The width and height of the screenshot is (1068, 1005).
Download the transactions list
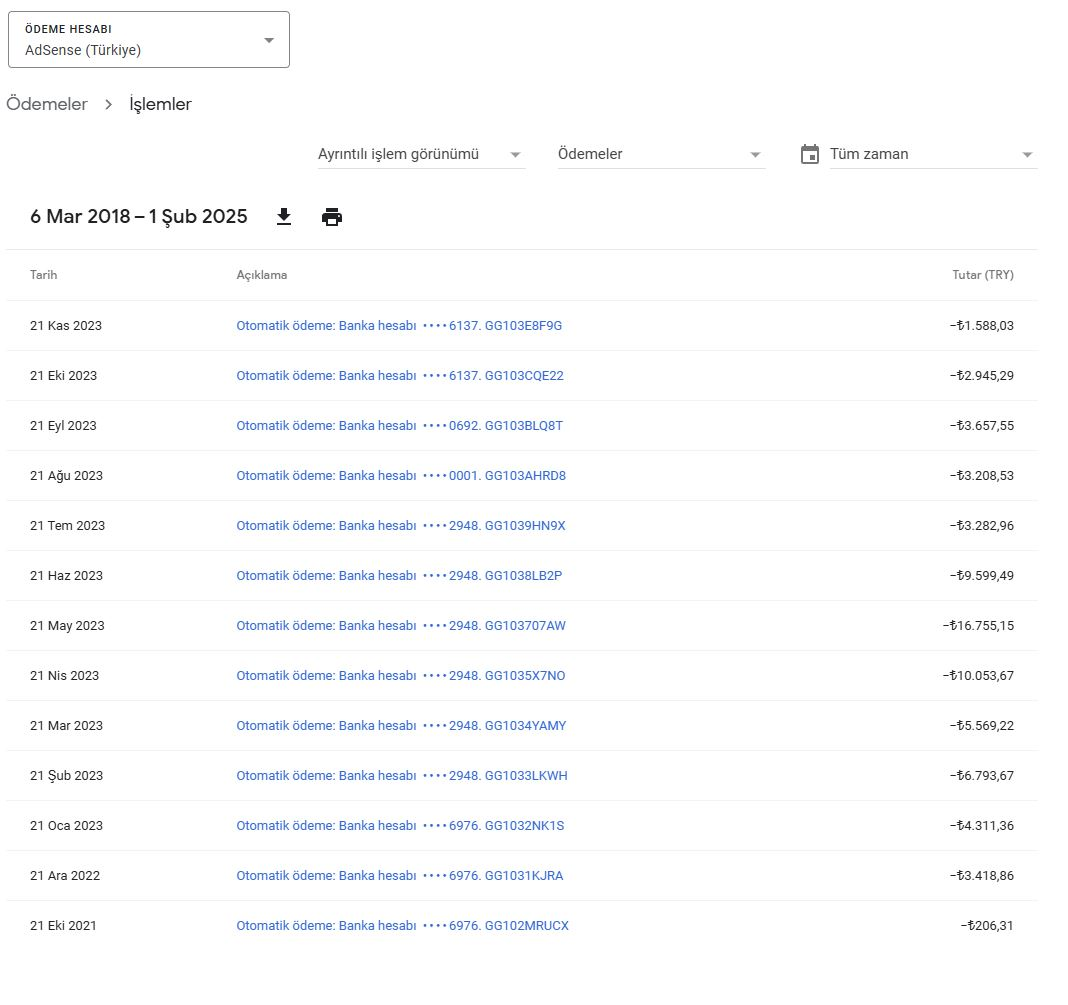(x=284, y=217)
